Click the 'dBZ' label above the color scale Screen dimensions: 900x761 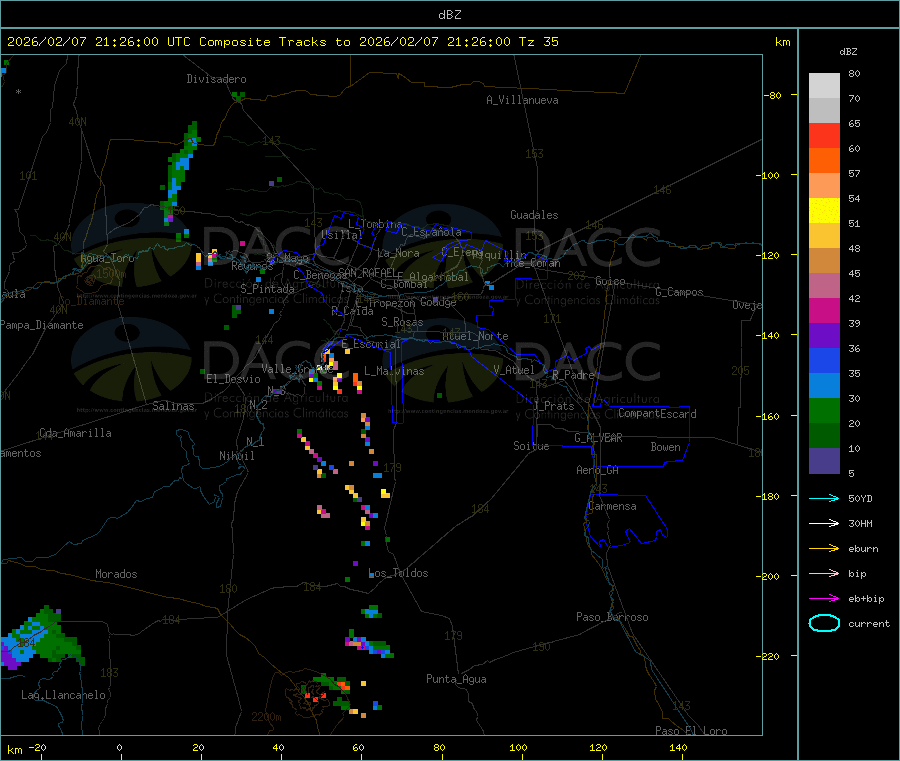(x=848, y=52)
